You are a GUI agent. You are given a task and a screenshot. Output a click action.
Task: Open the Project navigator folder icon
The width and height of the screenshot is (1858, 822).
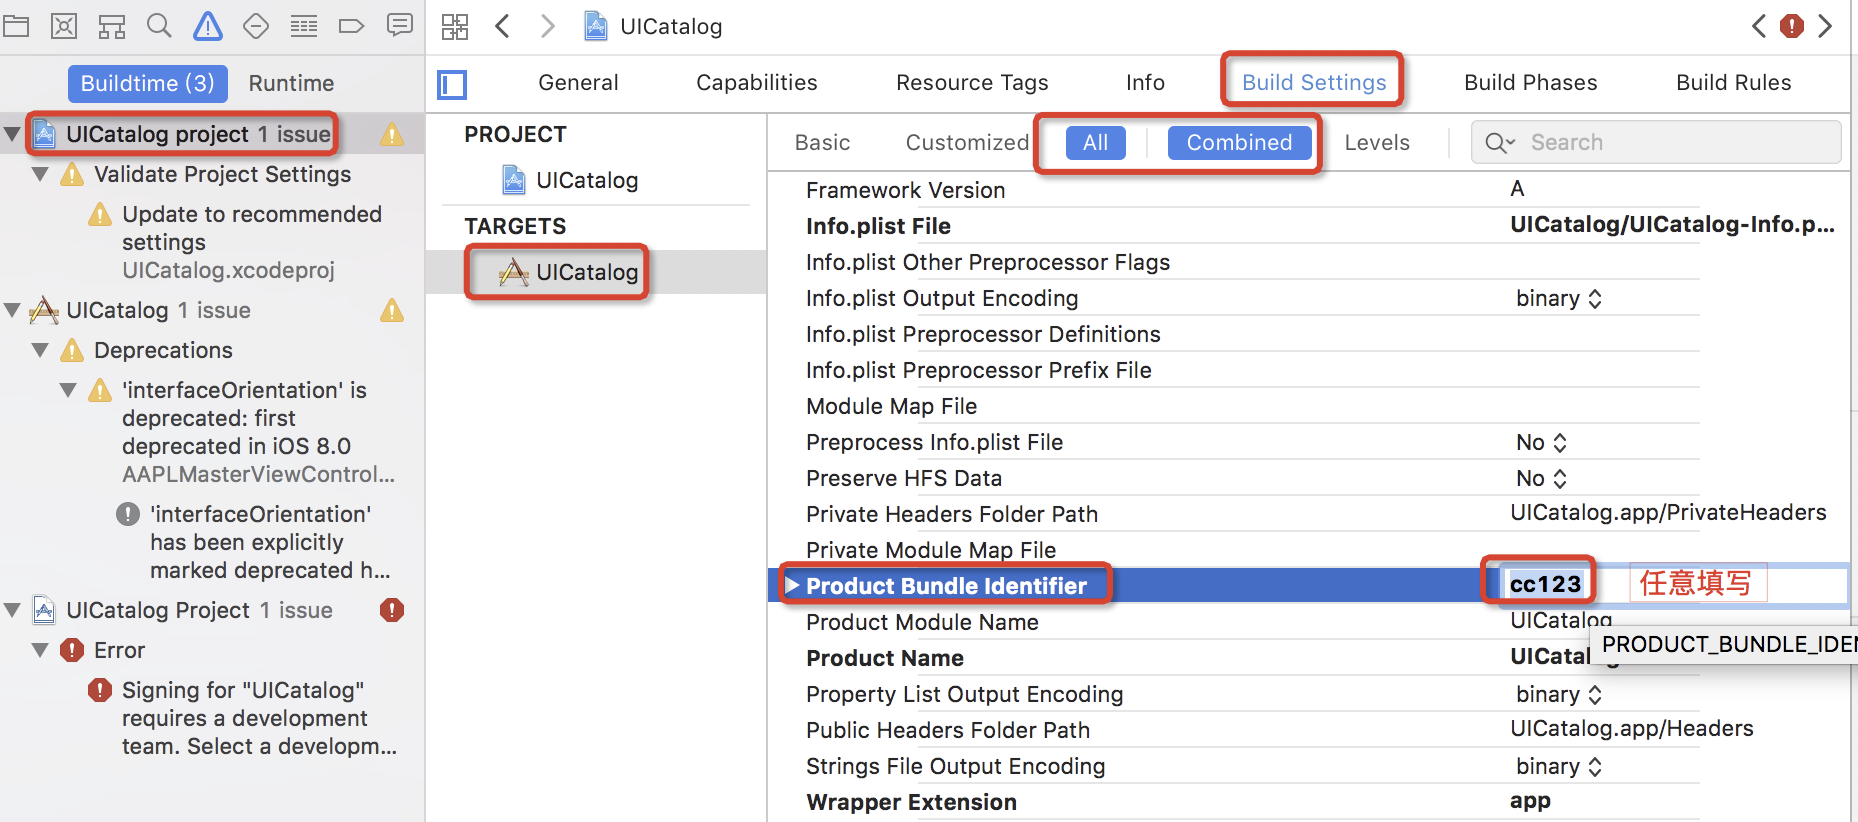(16, 26)
